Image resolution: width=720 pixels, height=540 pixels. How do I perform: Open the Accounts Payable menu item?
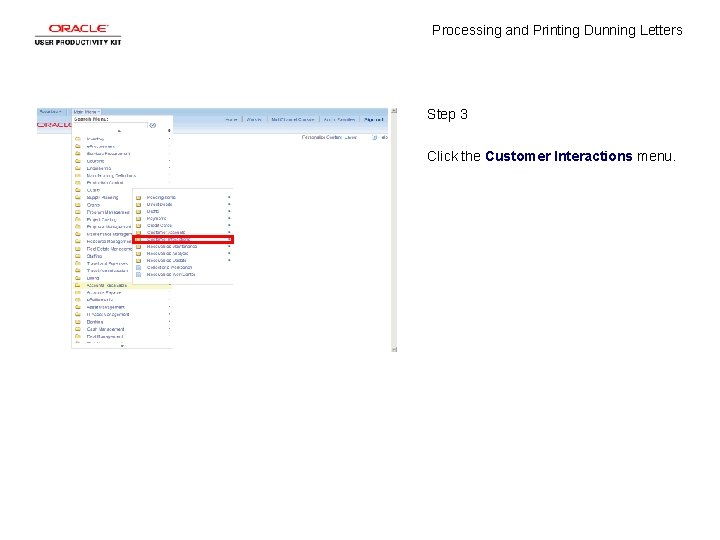click(x=104, y=292)
